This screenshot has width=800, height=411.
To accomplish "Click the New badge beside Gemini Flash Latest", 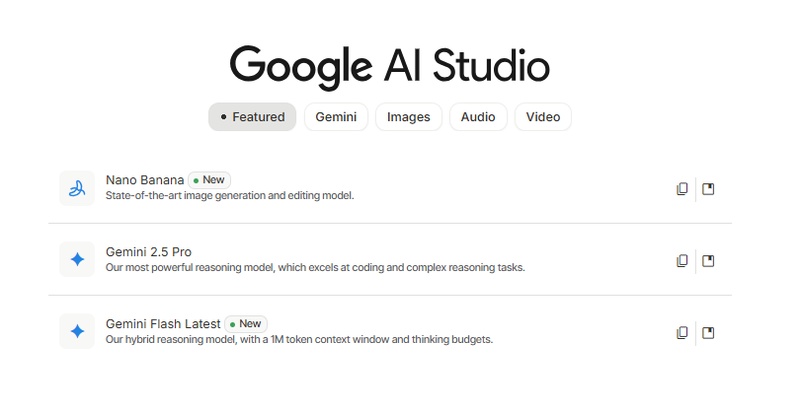I will pyautogui.click(x=245, y=324).
